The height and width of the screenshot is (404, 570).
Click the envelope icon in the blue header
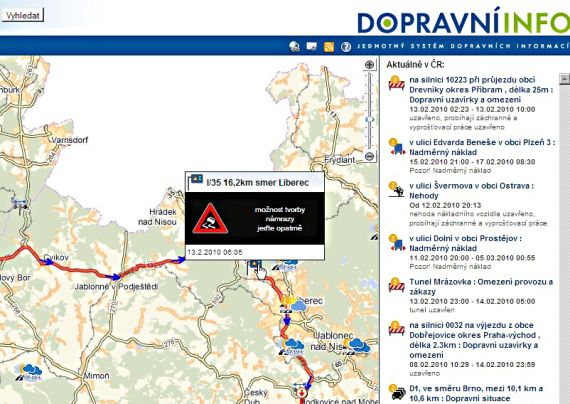(312, 46)
